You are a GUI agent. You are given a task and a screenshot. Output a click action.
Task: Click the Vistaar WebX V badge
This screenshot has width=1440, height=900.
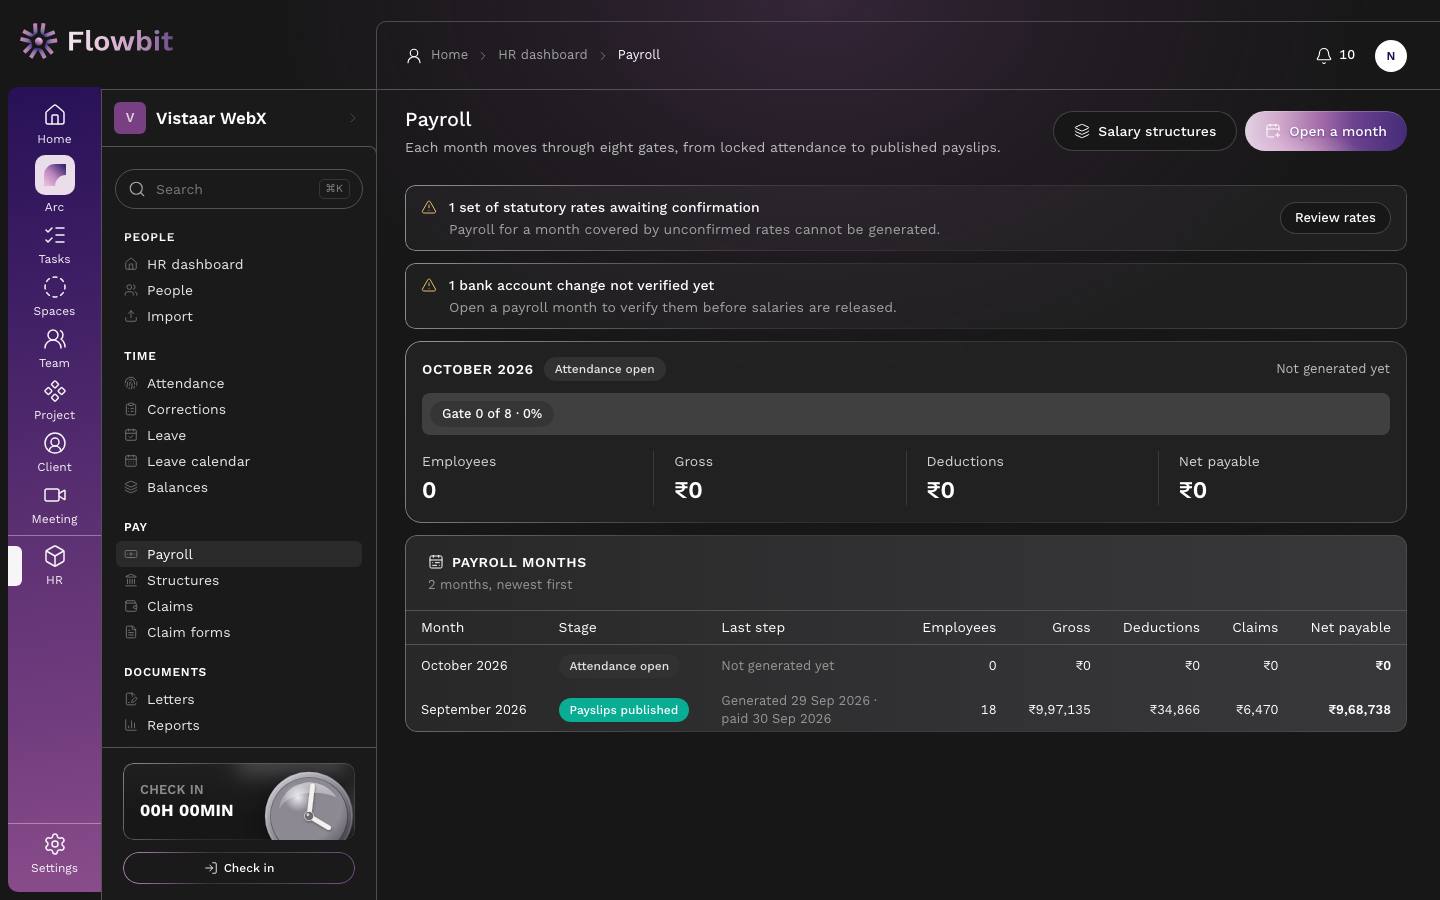[130, 118]
